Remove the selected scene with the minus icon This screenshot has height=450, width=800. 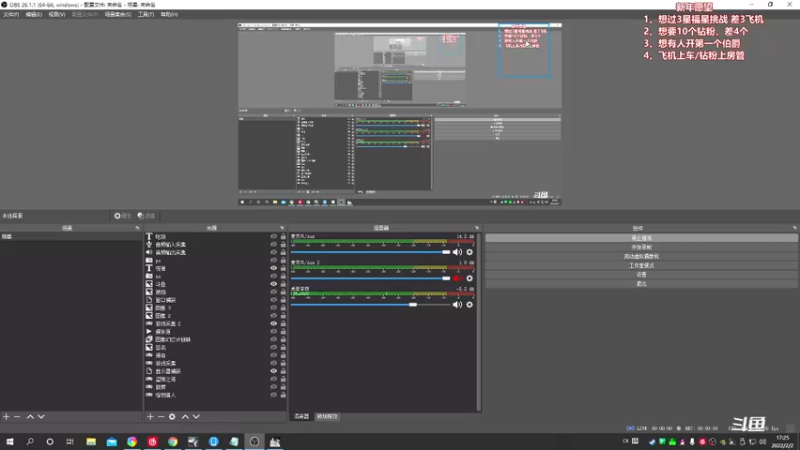click(x=17, y=417)
